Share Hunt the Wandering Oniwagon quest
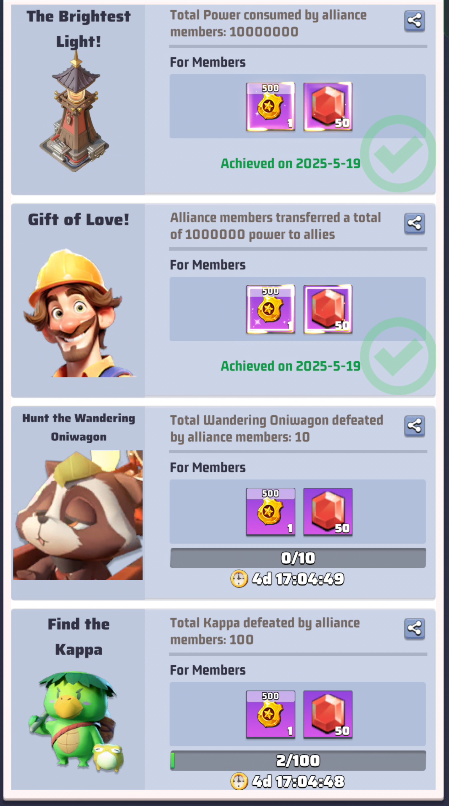Image resolution: width=449 pixels, height=806 pixels. [414, 426]
